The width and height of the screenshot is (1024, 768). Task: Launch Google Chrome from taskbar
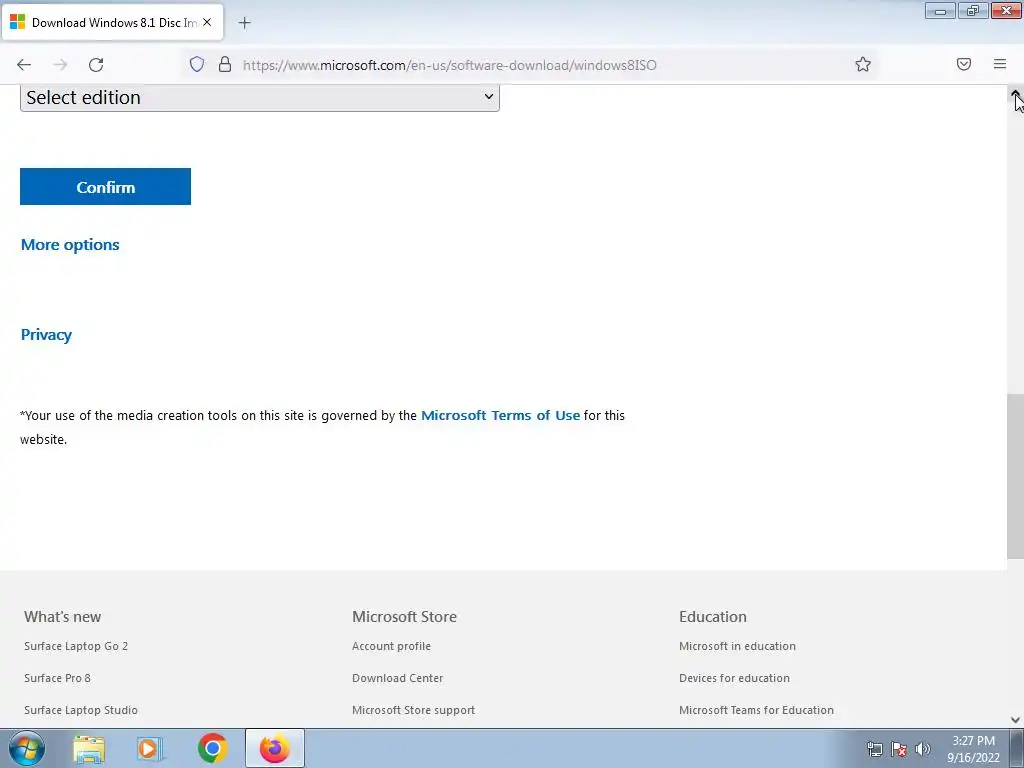click(212, 748)
